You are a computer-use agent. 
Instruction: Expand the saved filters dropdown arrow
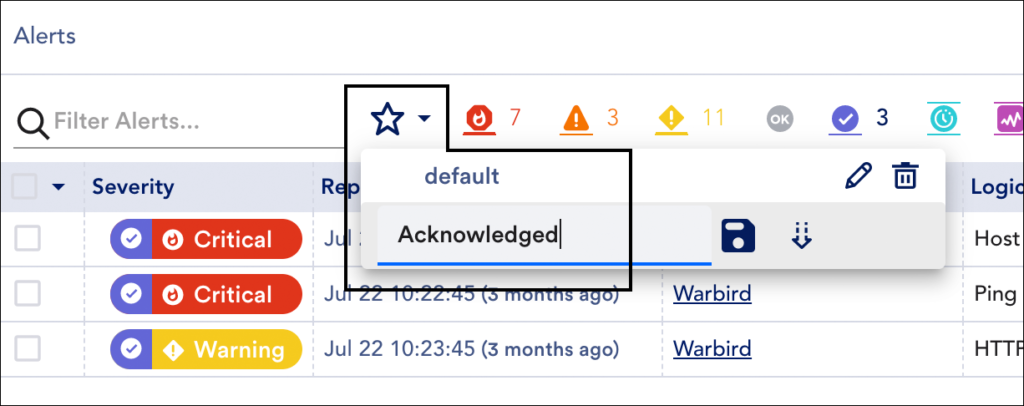pyautogui.click(x=424, y=119)
